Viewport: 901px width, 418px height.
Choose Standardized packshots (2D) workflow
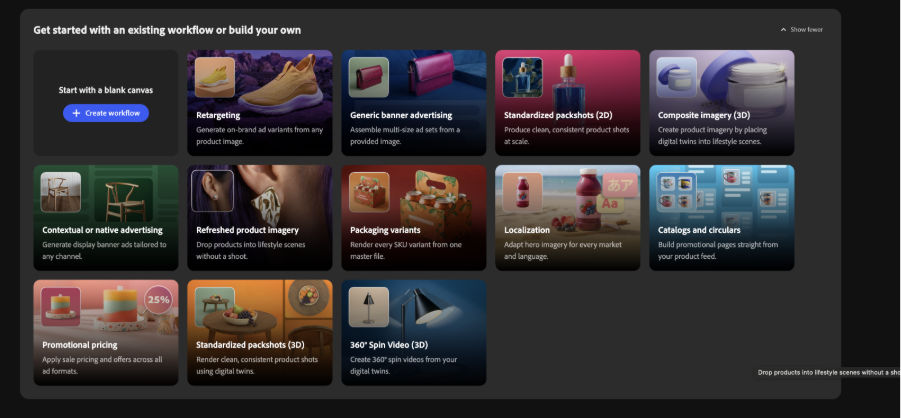click(568, 103)
